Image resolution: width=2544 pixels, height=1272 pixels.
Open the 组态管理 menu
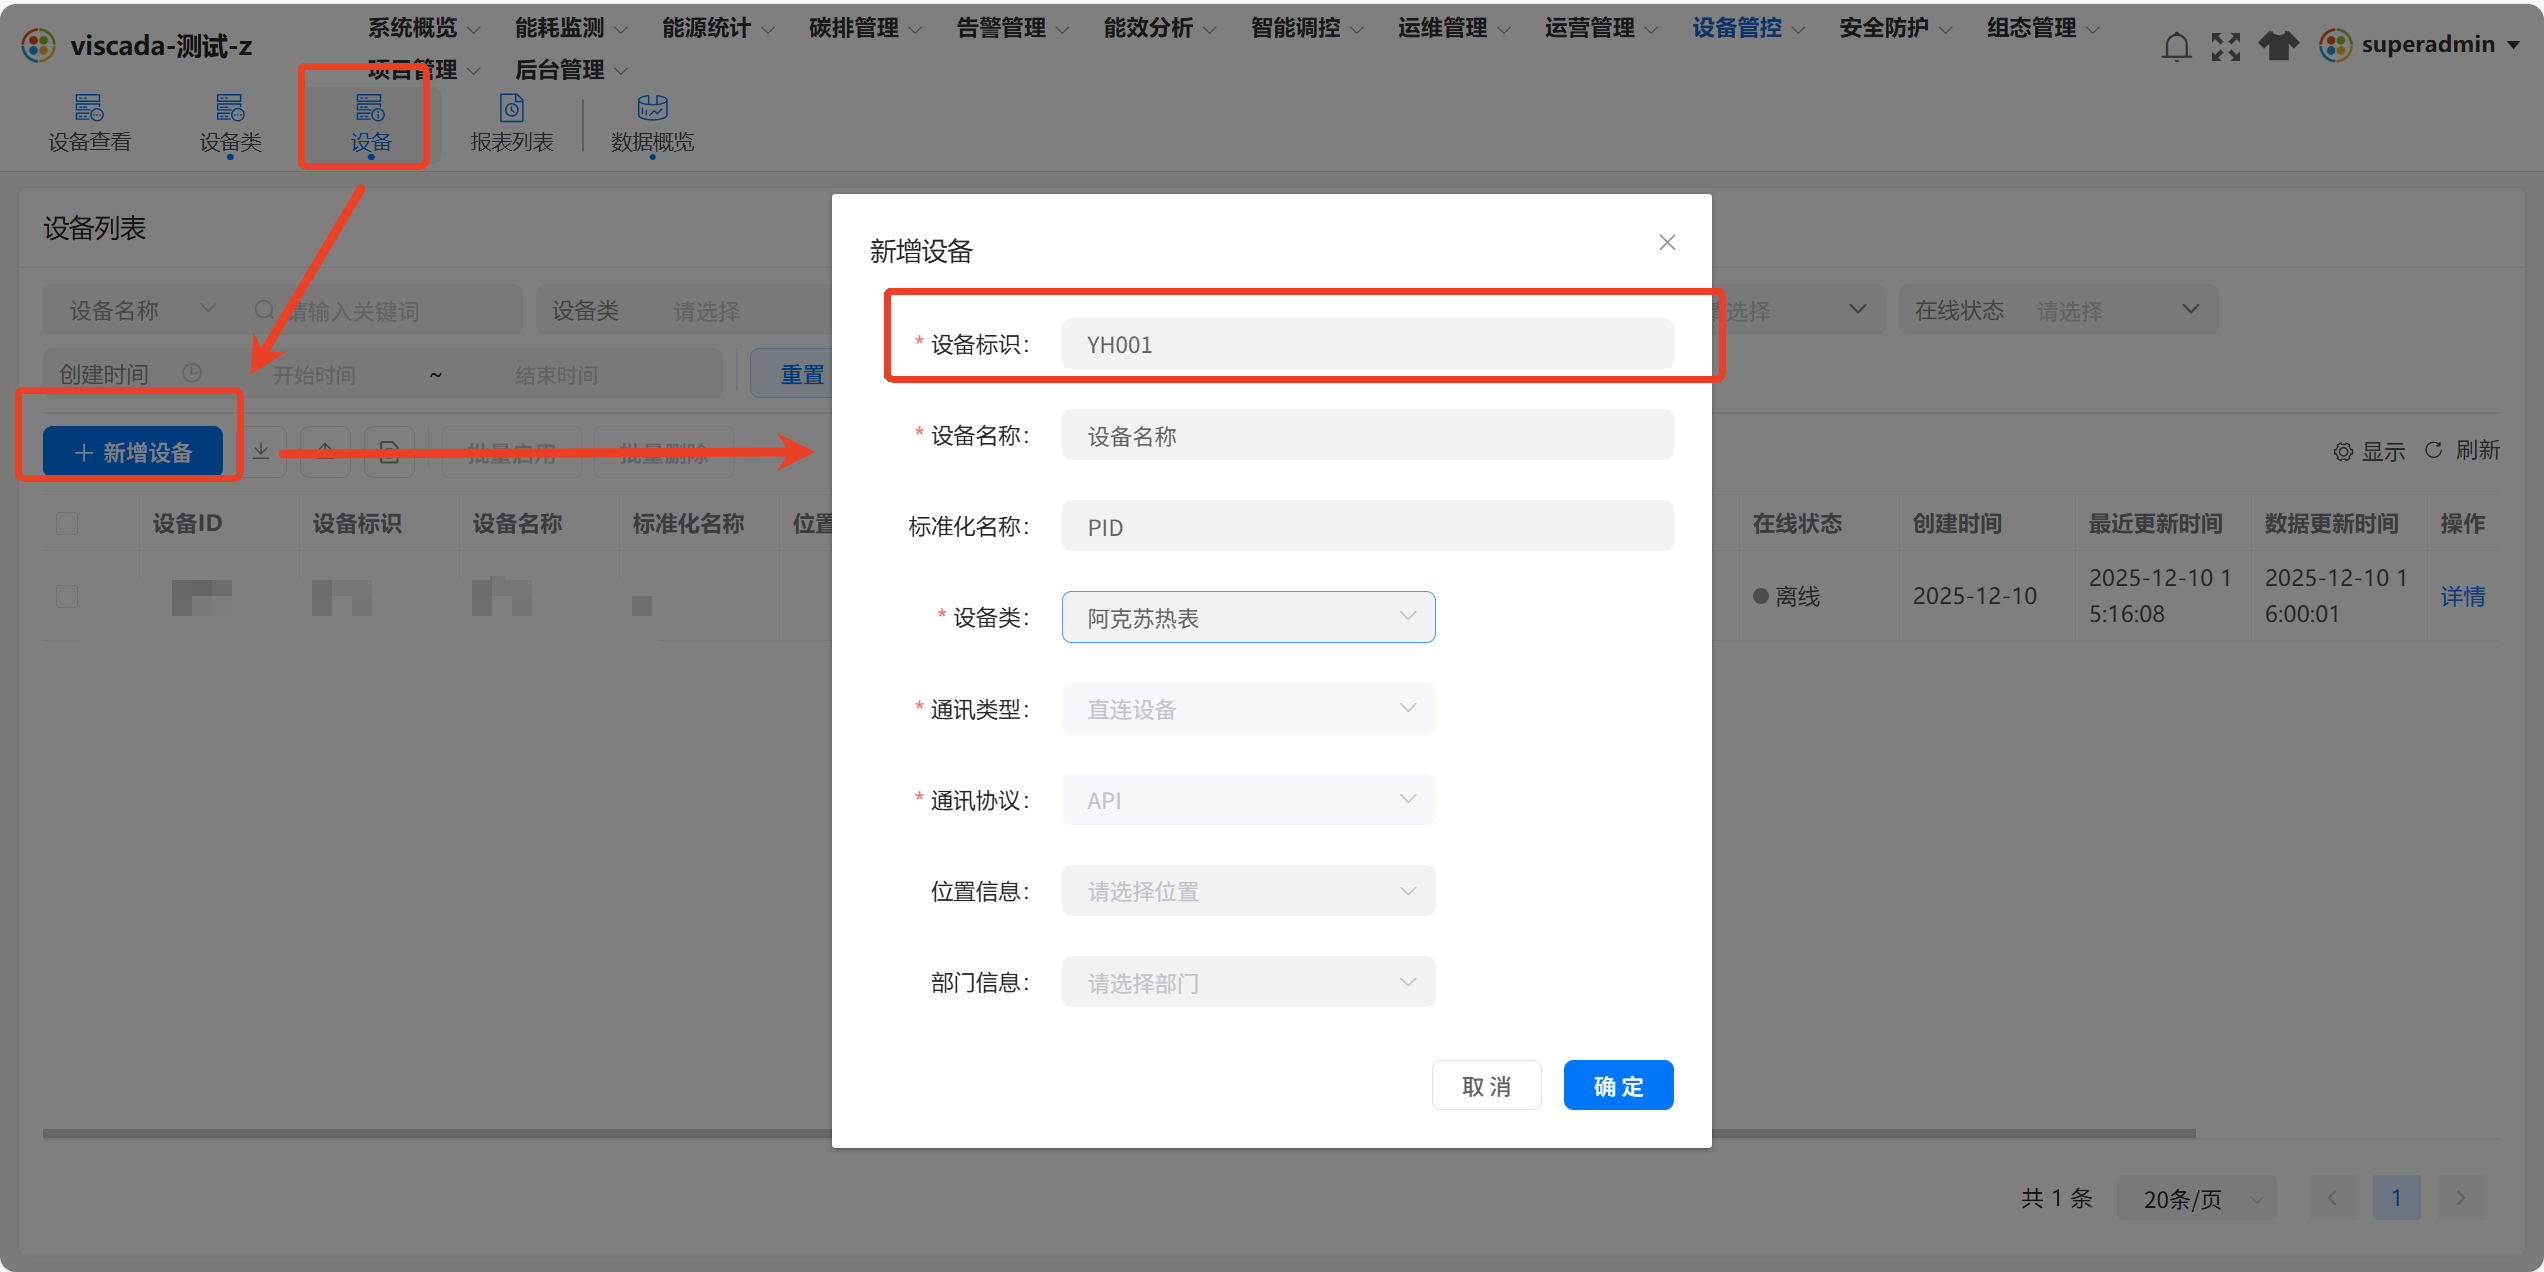(2042, 28)
